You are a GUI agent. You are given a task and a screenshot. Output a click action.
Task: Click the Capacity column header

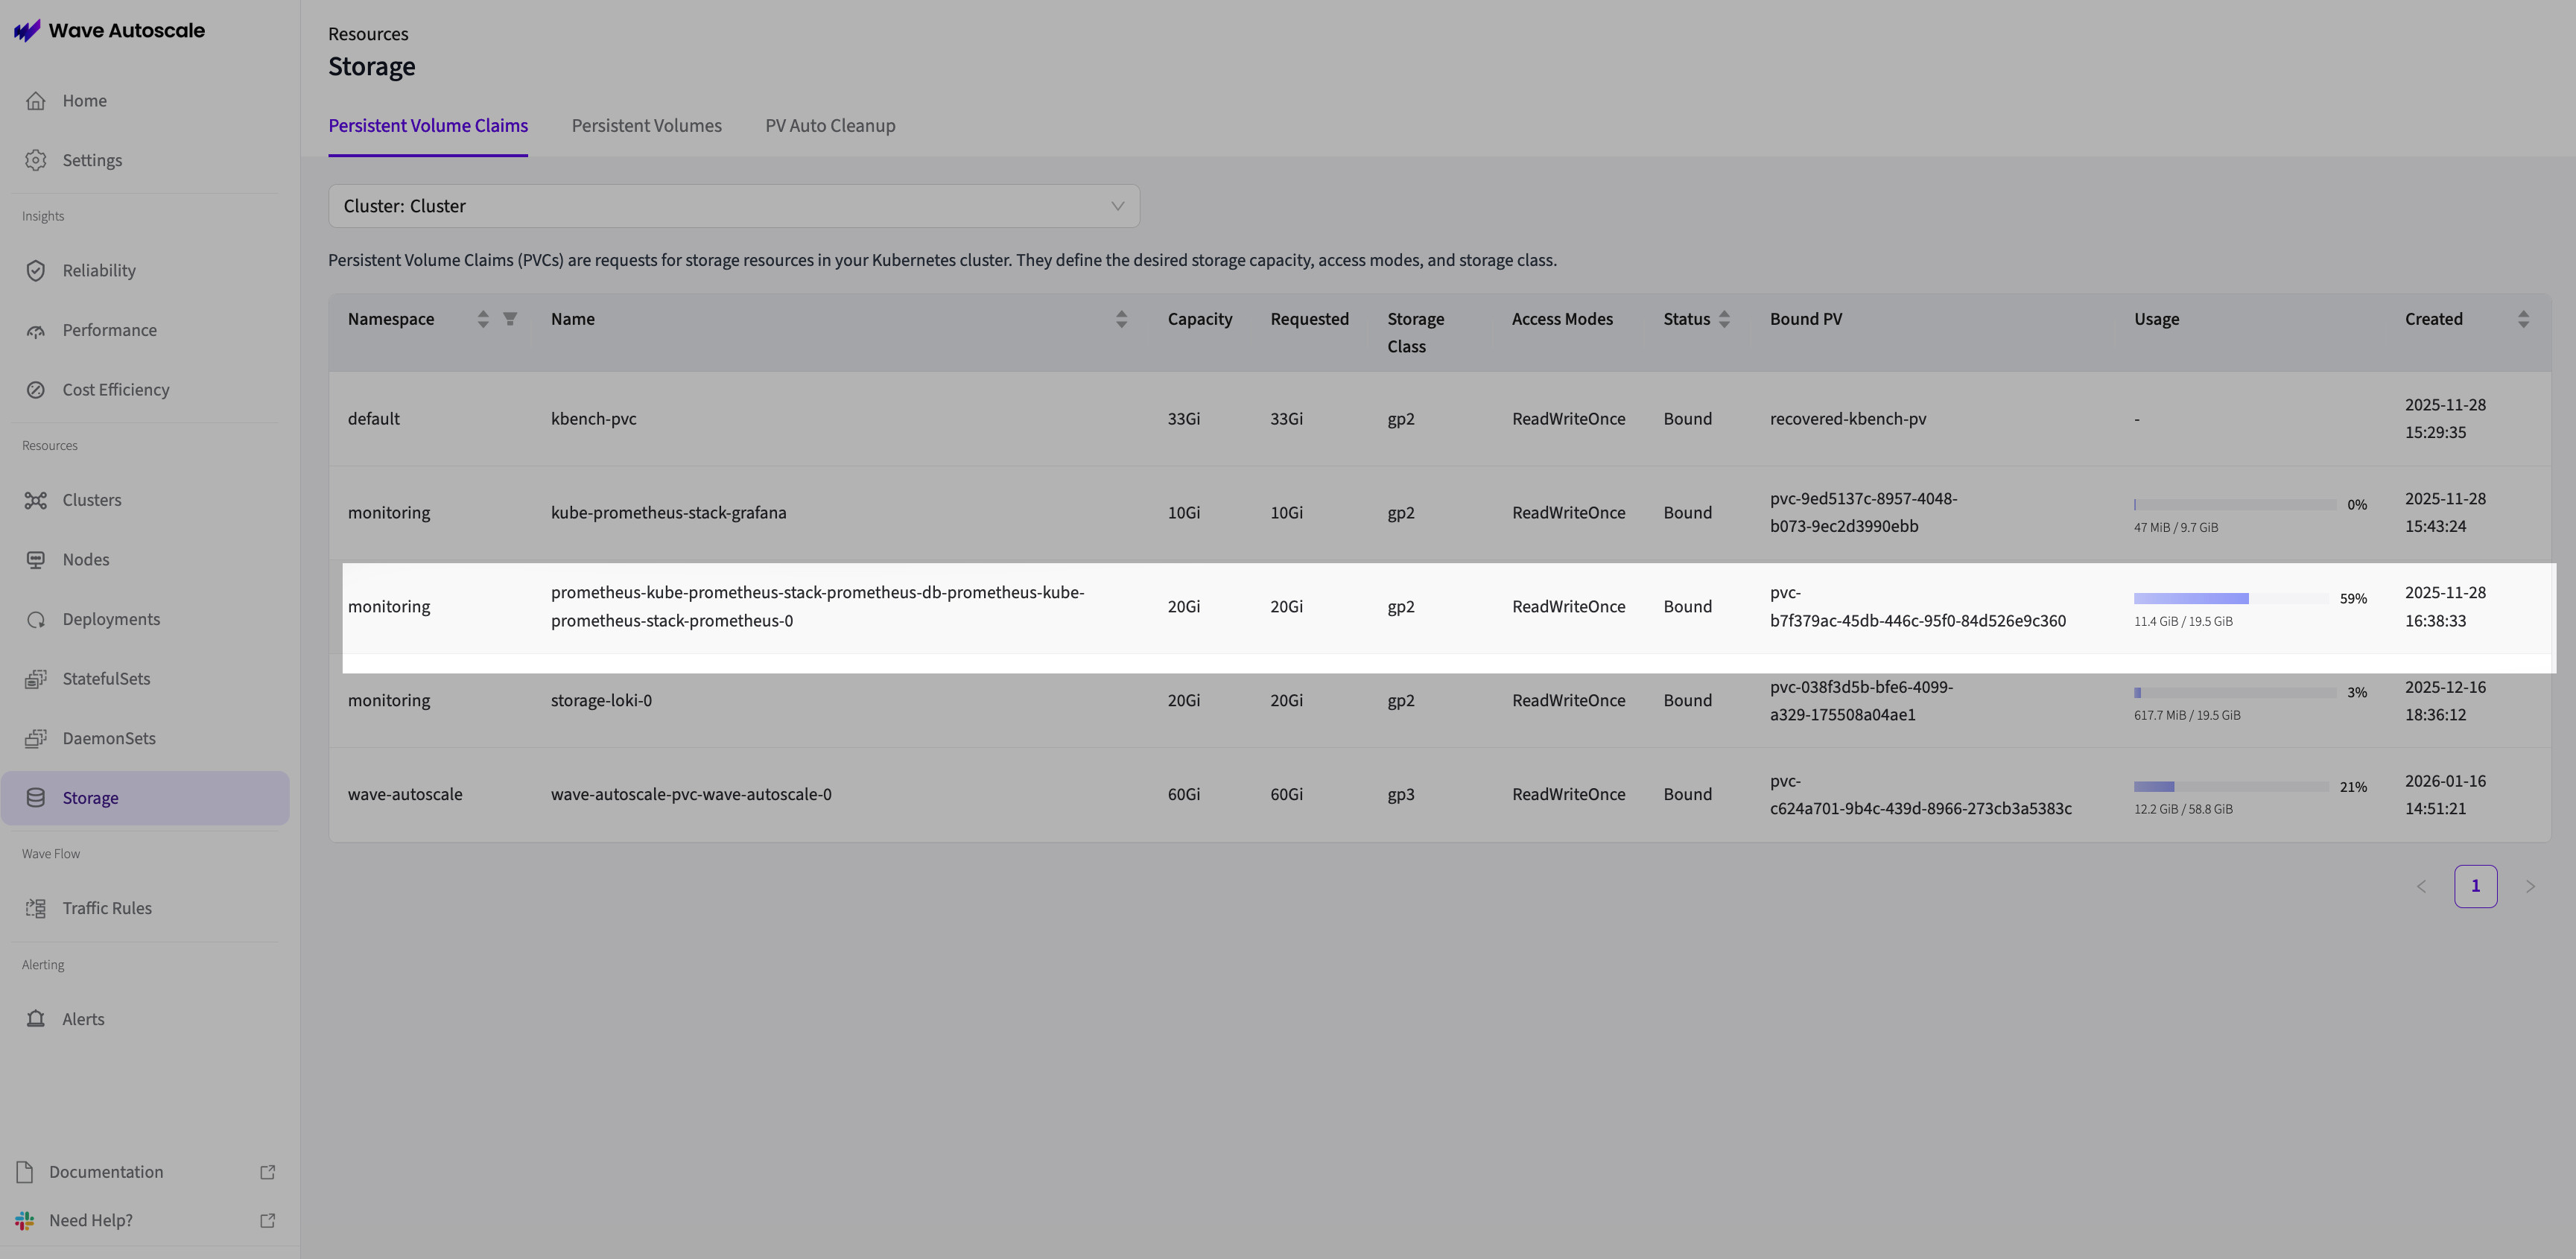click(x=1200, y=319)
